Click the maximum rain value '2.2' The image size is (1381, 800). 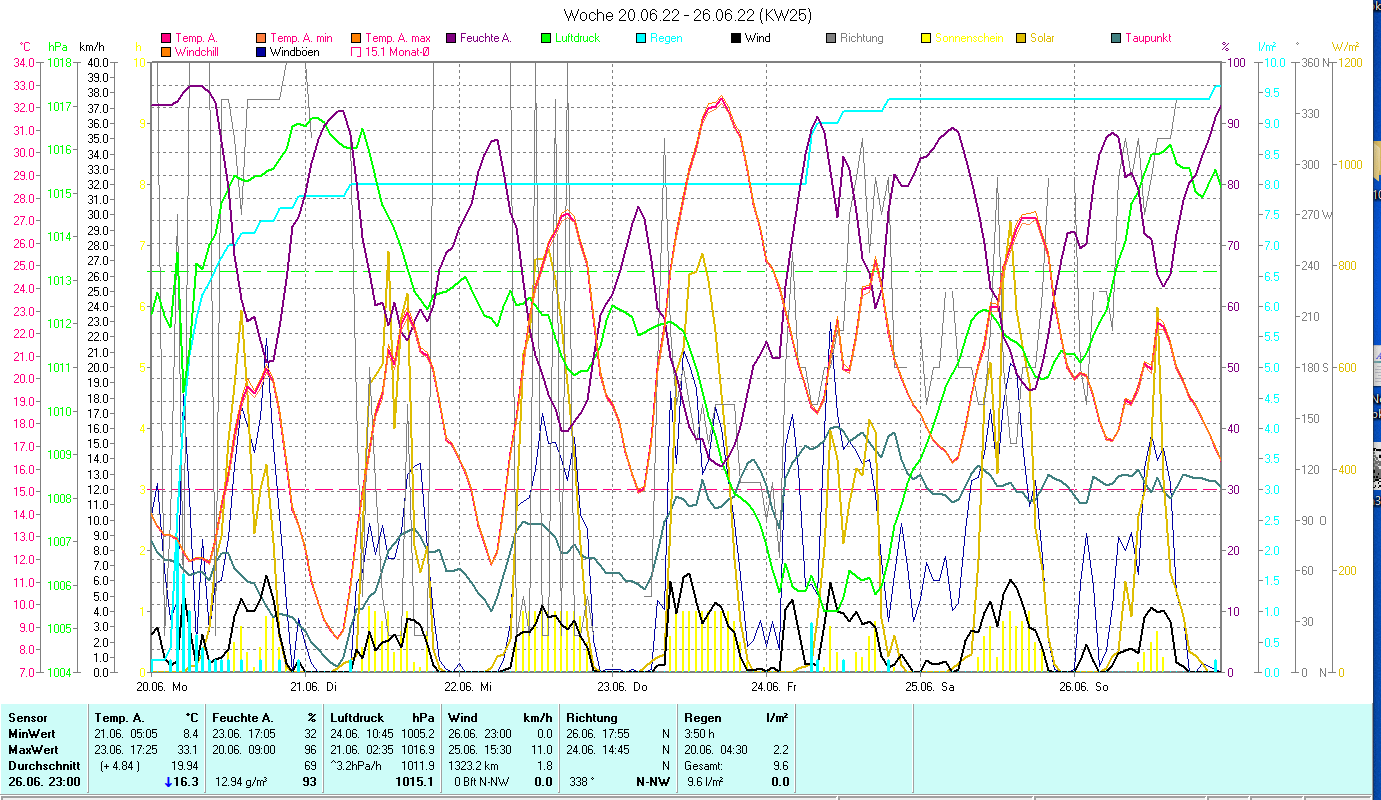tap(780, 750)
